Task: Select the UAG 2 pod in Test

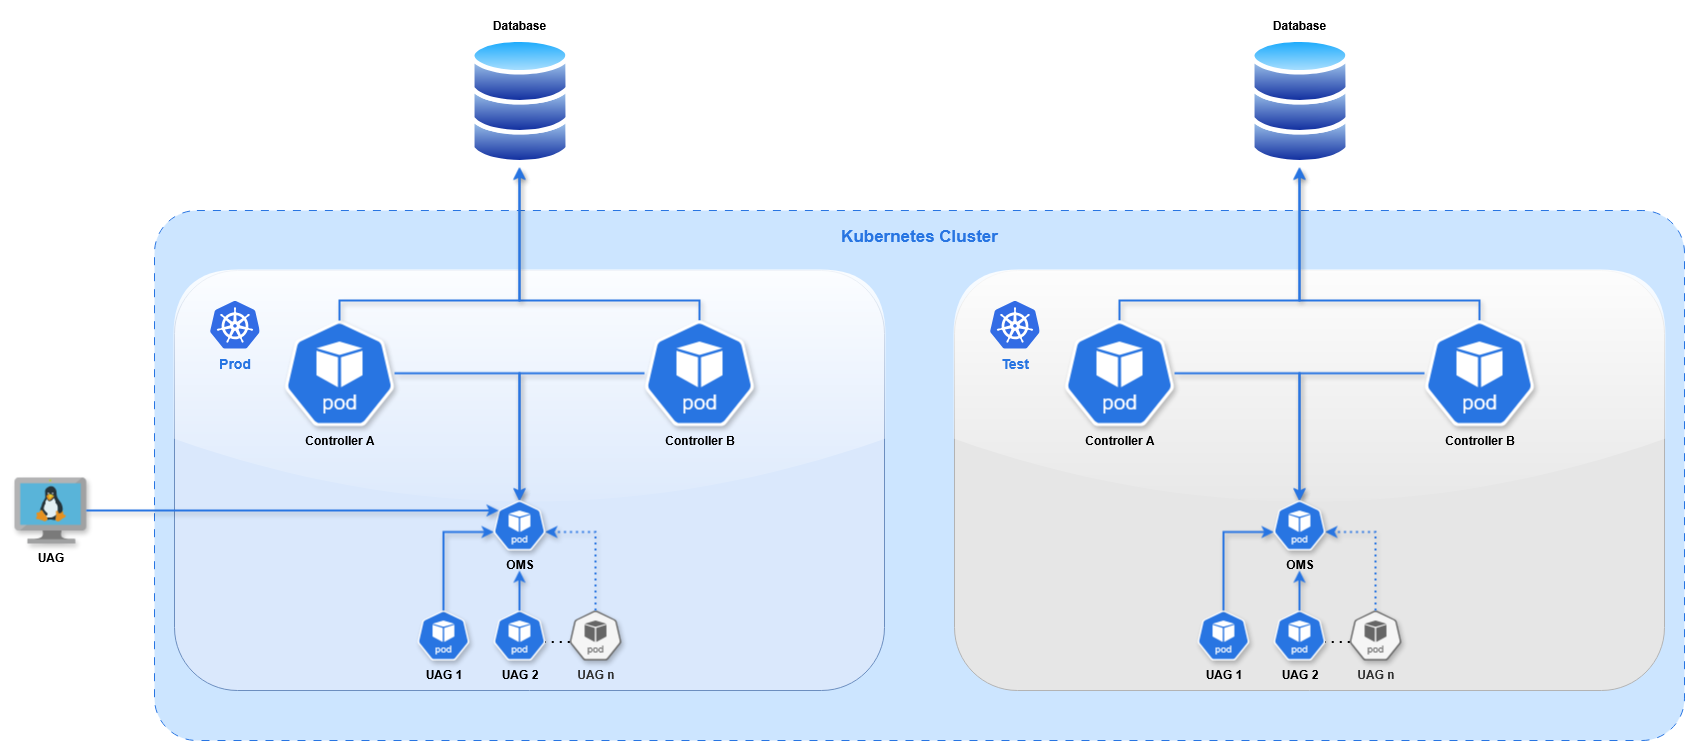Action: click(1299, 636)
